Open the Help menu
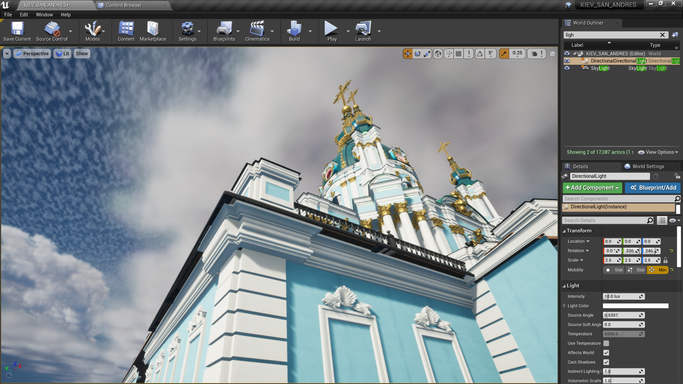Image resolution: width=683 pixels, height=384 pixels. pyautogui.click(x=65, y=14)
